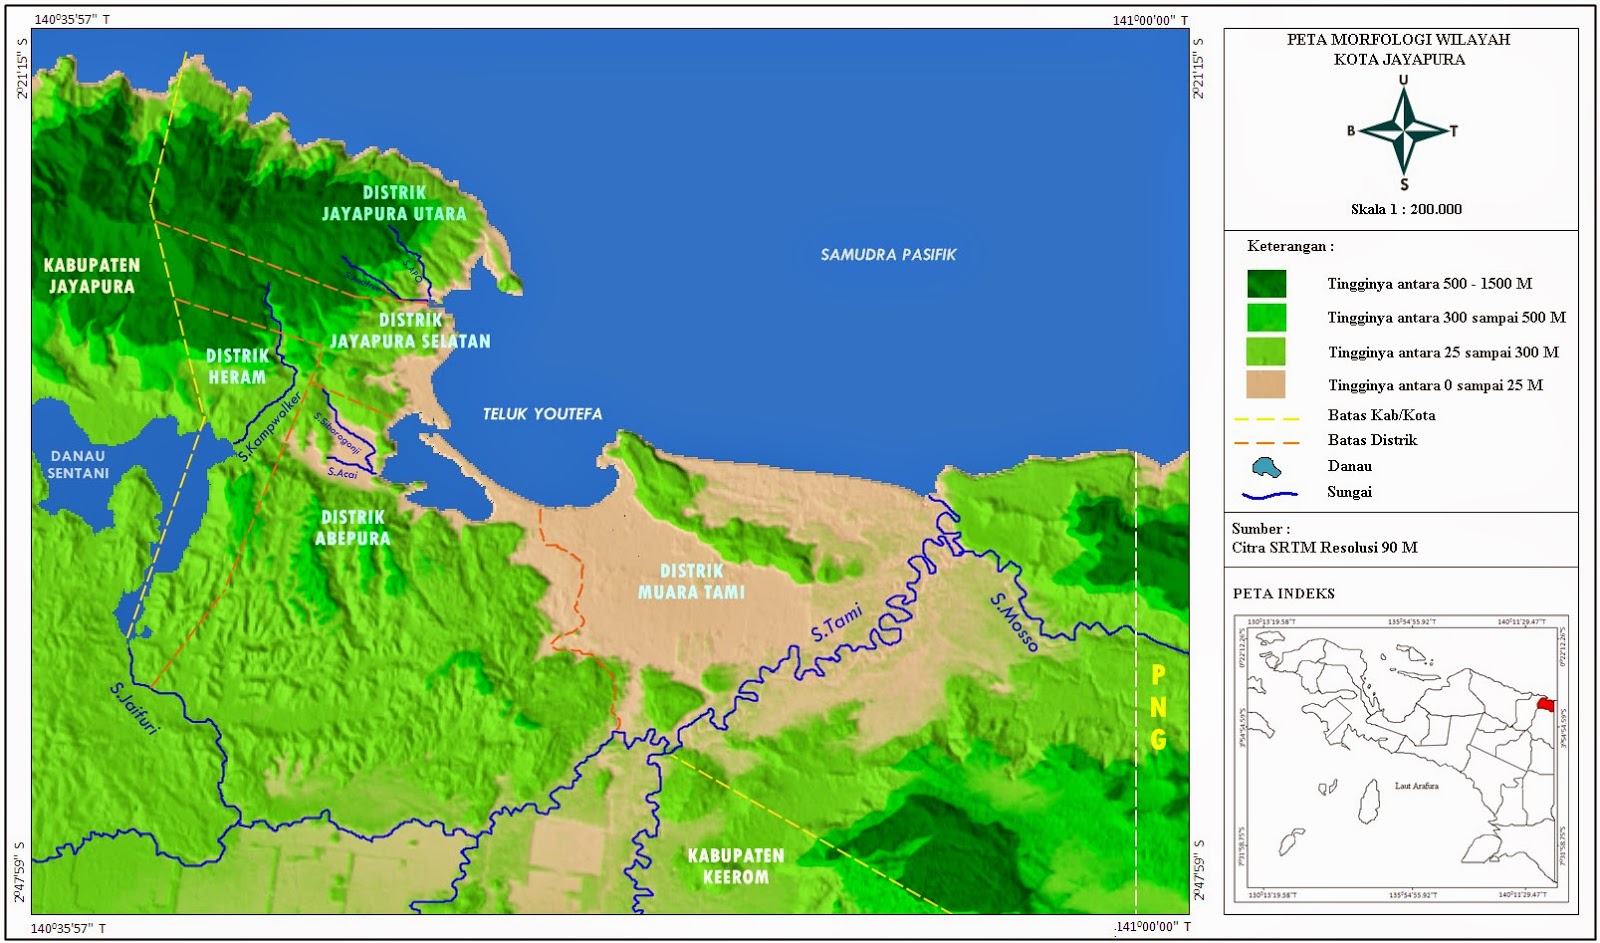Click the Skala 1 : 200.000 text
Viewport: 1600px width, 943px height.
click(1406, 209)
